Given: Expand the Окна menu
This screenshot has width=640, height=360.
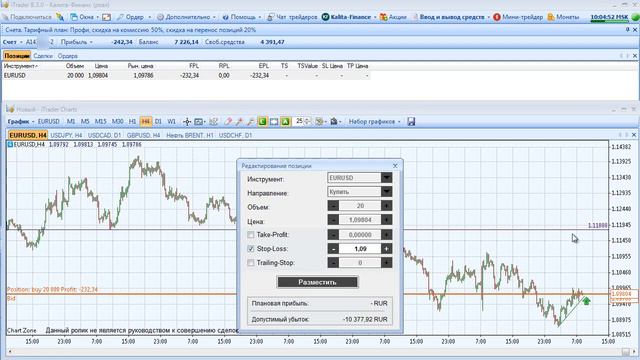Looking at the screenshot, I should click(x=85, y=17).
